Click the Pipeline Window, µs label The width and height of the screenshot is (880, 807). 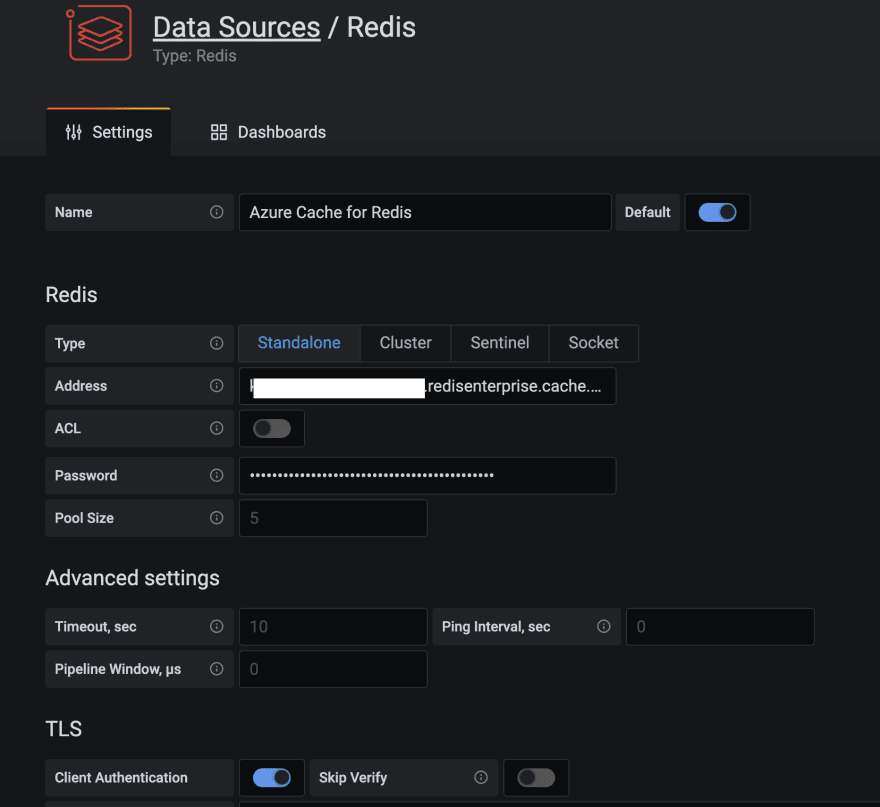pos(118,669)
